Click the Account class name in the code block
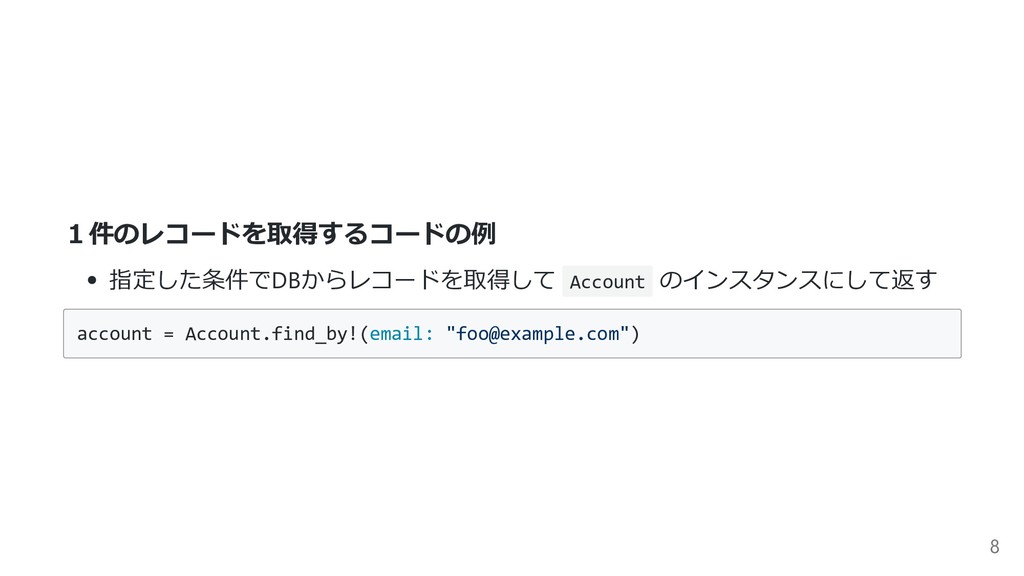 pos(223,334)
